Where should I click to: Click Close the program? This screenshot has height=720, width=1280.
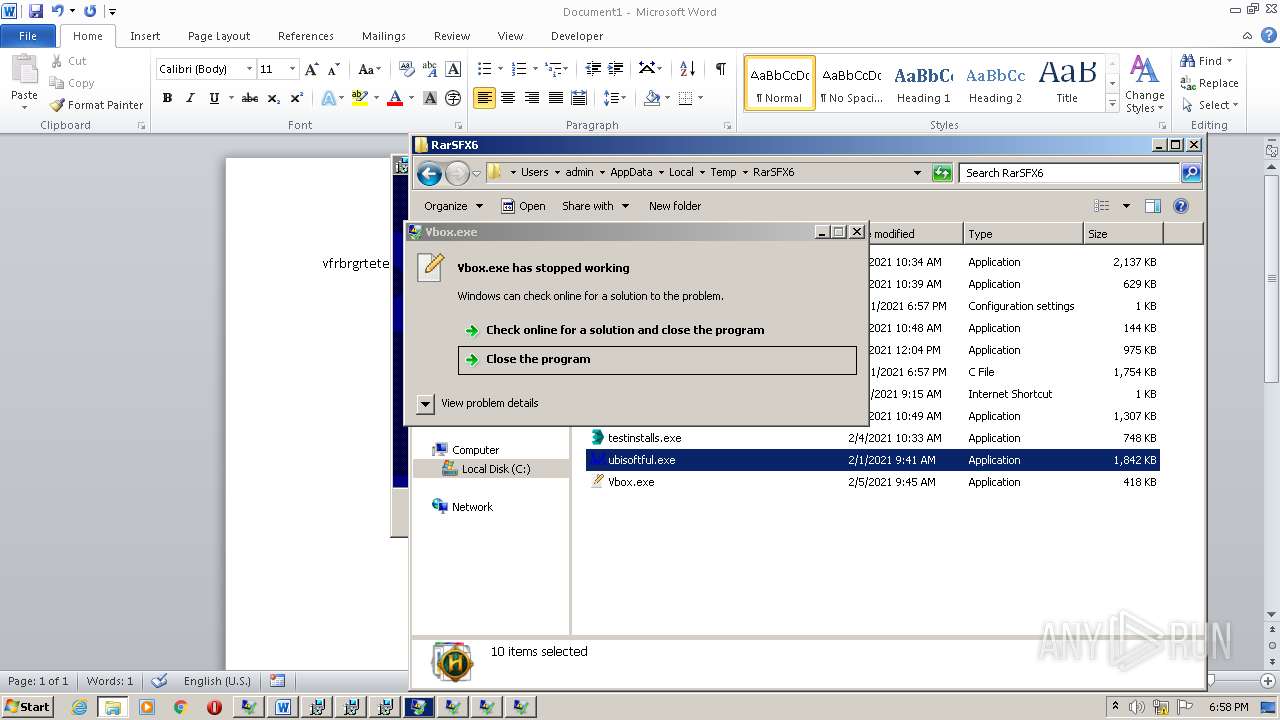click(657, 360)
